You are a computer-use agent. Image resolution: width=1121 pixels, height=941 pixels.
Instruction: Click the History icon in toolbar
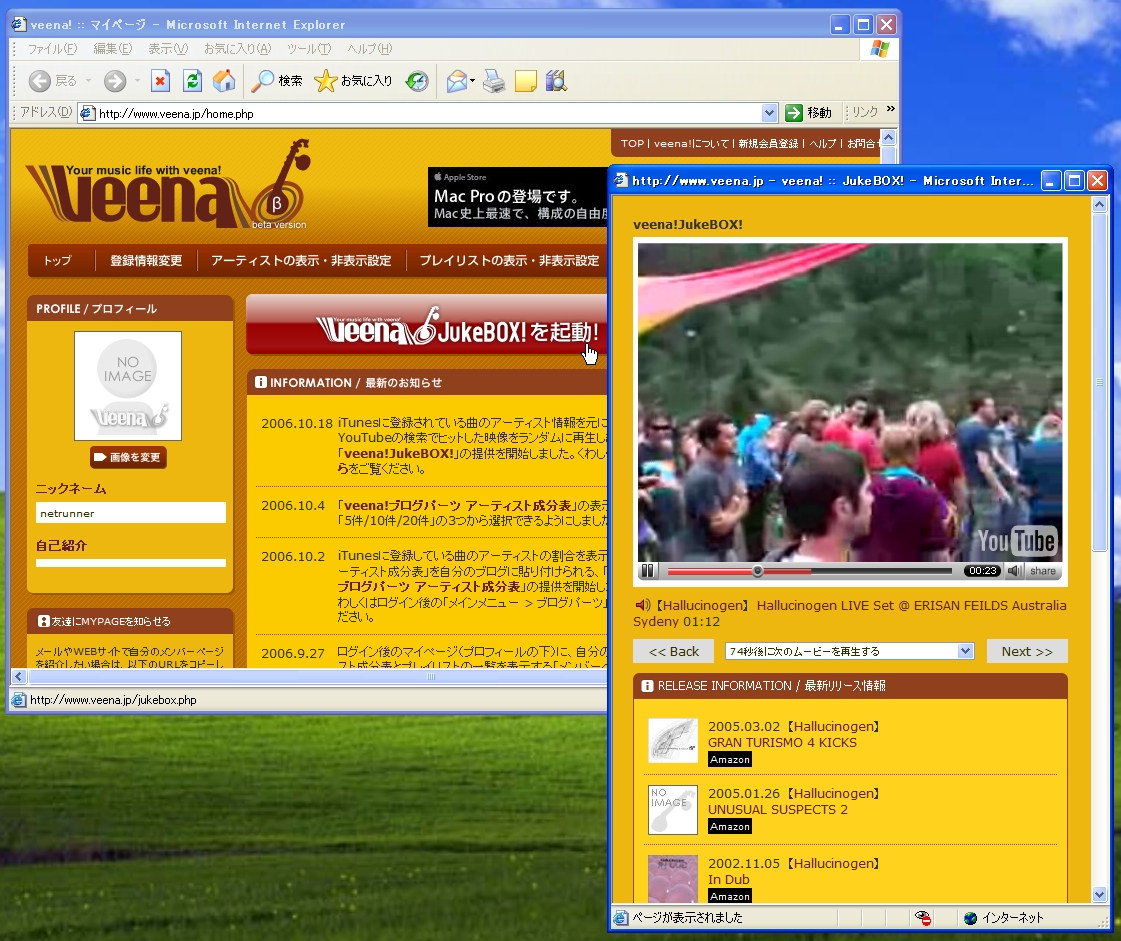pyautogui.click(x=417, y=81)
